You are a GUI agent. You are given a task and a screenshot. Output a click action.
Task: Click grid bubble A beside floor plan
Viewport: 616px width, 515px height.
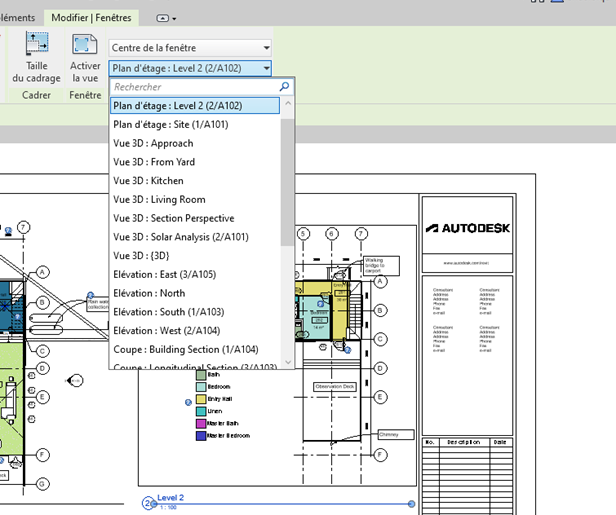click(379, 282)
